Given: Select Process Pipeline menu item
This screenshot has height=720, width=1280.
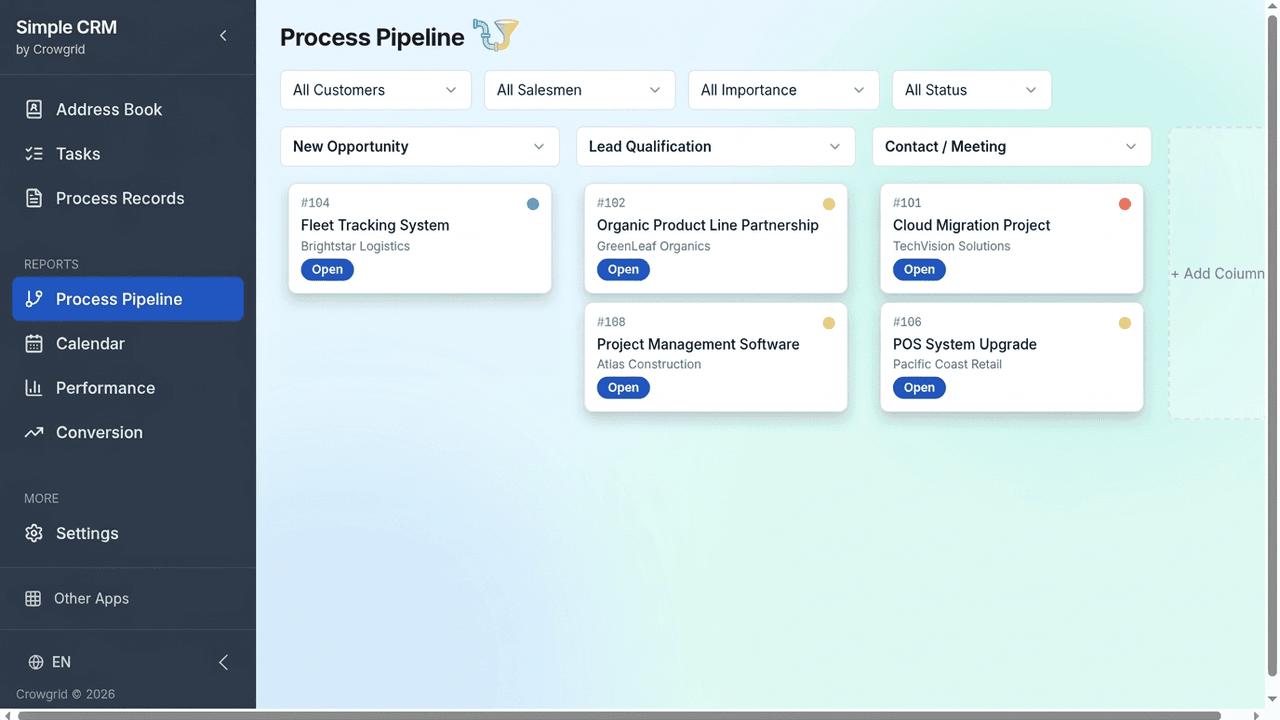Looking at the screenshot, I should click(128, 299).
